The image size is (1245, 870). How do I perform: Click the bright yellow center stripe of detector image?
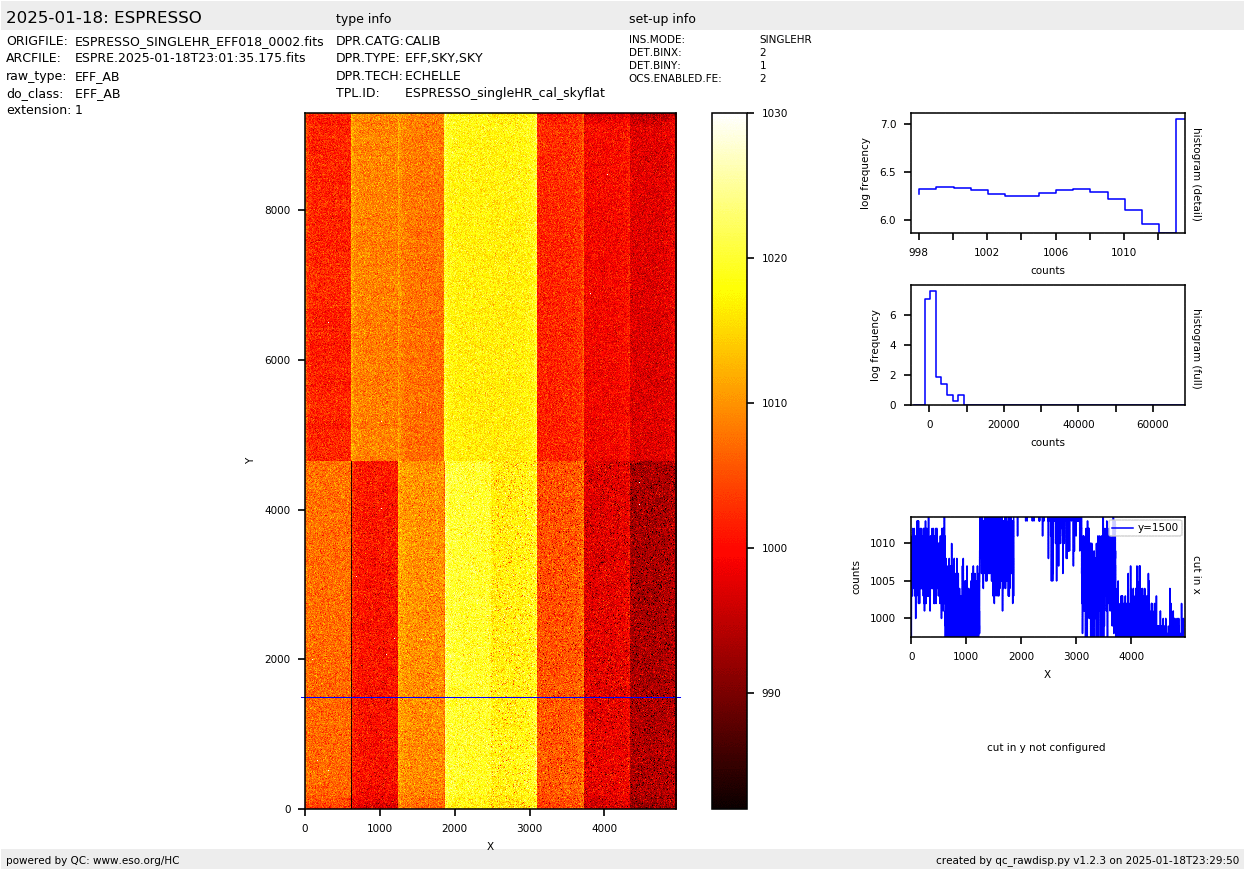point(490,300)
